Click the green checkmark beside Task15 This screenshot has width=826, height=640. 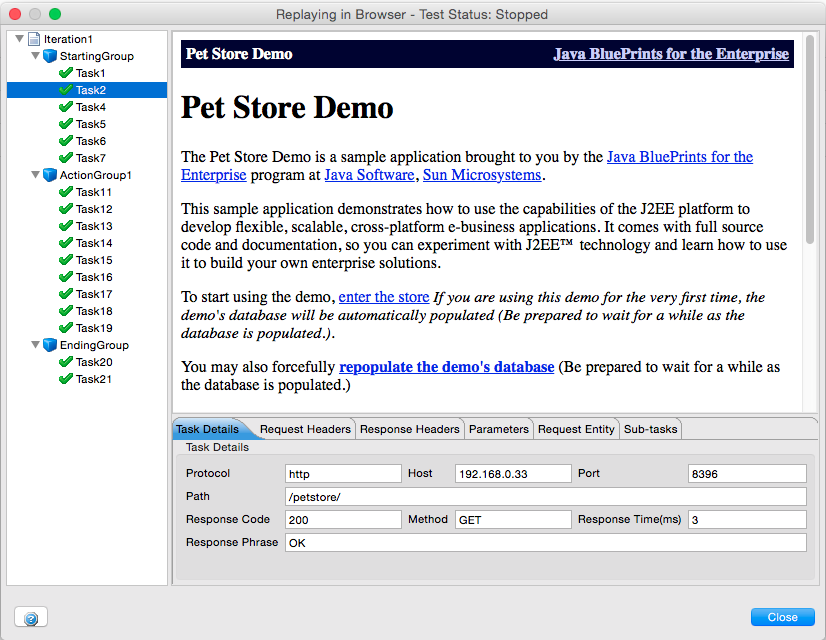(66, 260)
